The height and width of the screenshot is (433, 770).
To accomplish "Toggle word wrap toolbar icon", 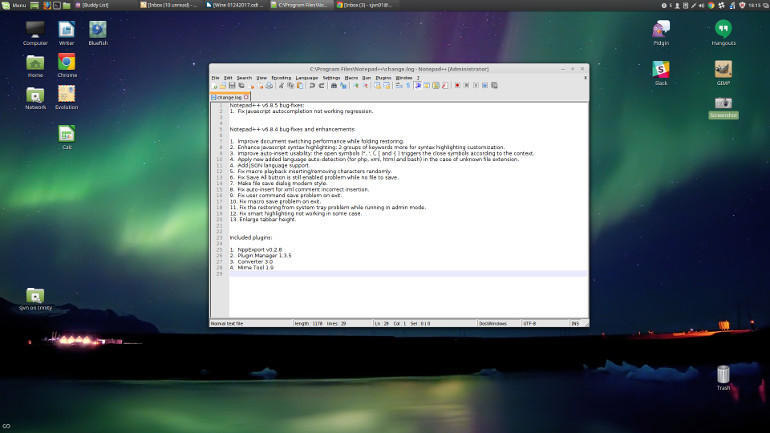I will click(399, 85).
